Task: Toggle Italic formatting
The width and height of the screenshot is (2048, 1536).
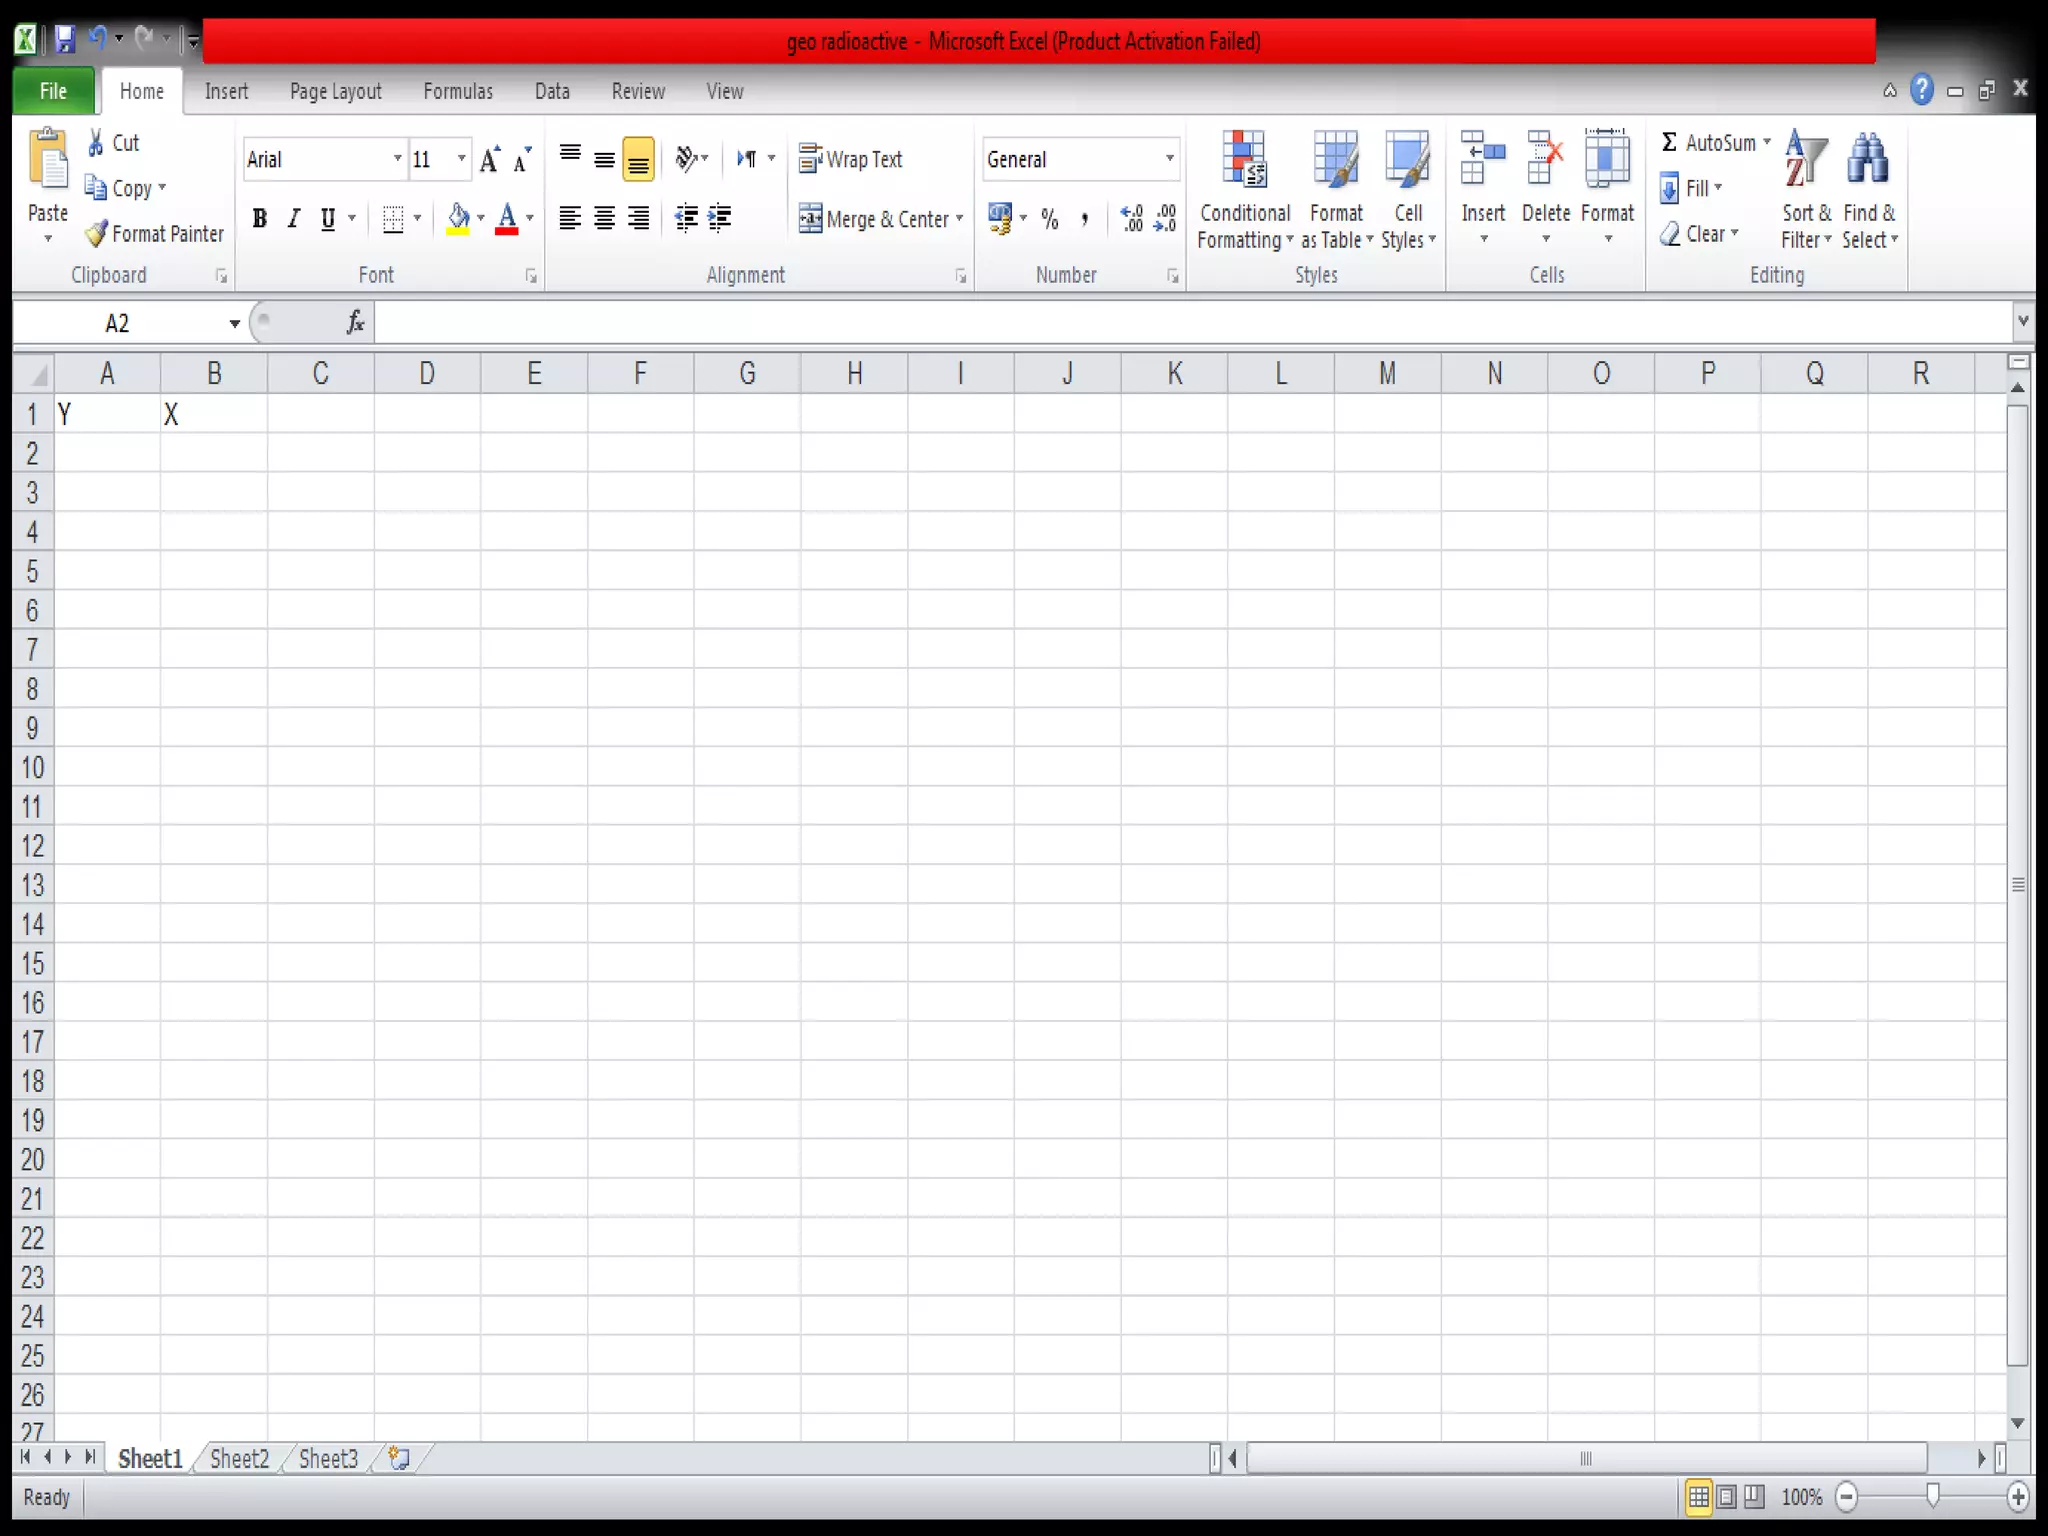Action: (294, 219)
